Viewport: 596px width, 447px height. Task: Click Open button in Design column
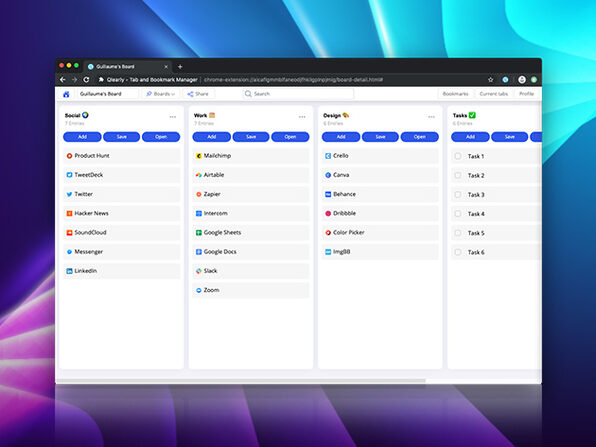420,137
